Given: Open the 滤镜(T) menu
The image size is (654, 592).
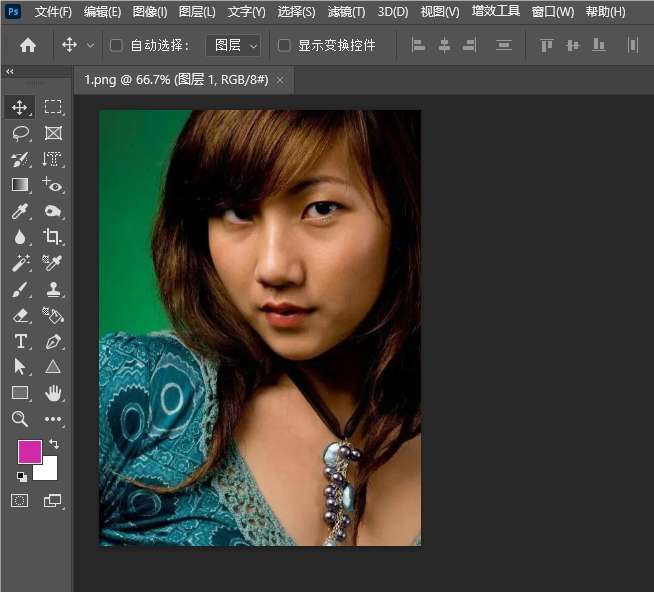Looking at the screenshot, I should pos(346,12).
